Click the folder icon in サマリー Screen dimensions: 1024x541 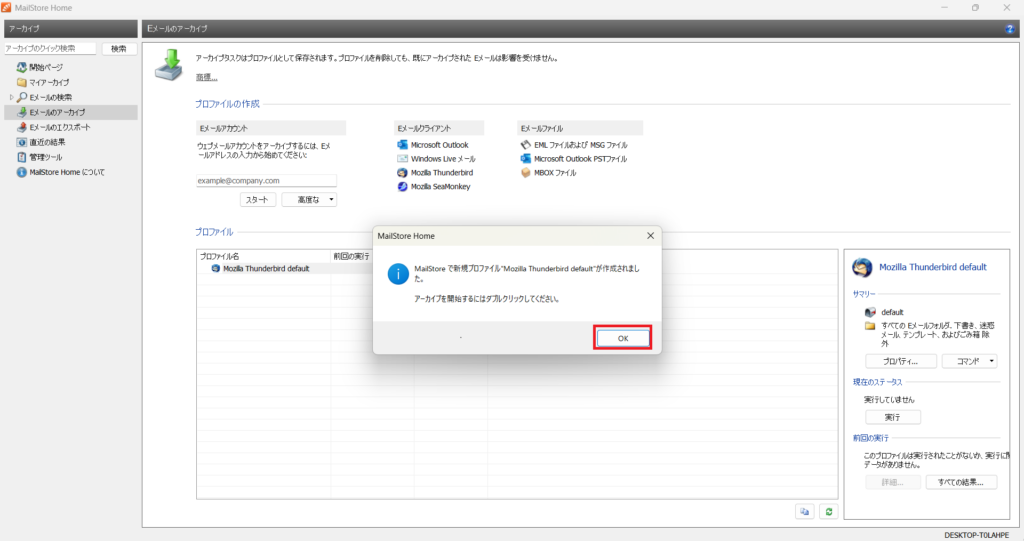click(x=870, y=325)
